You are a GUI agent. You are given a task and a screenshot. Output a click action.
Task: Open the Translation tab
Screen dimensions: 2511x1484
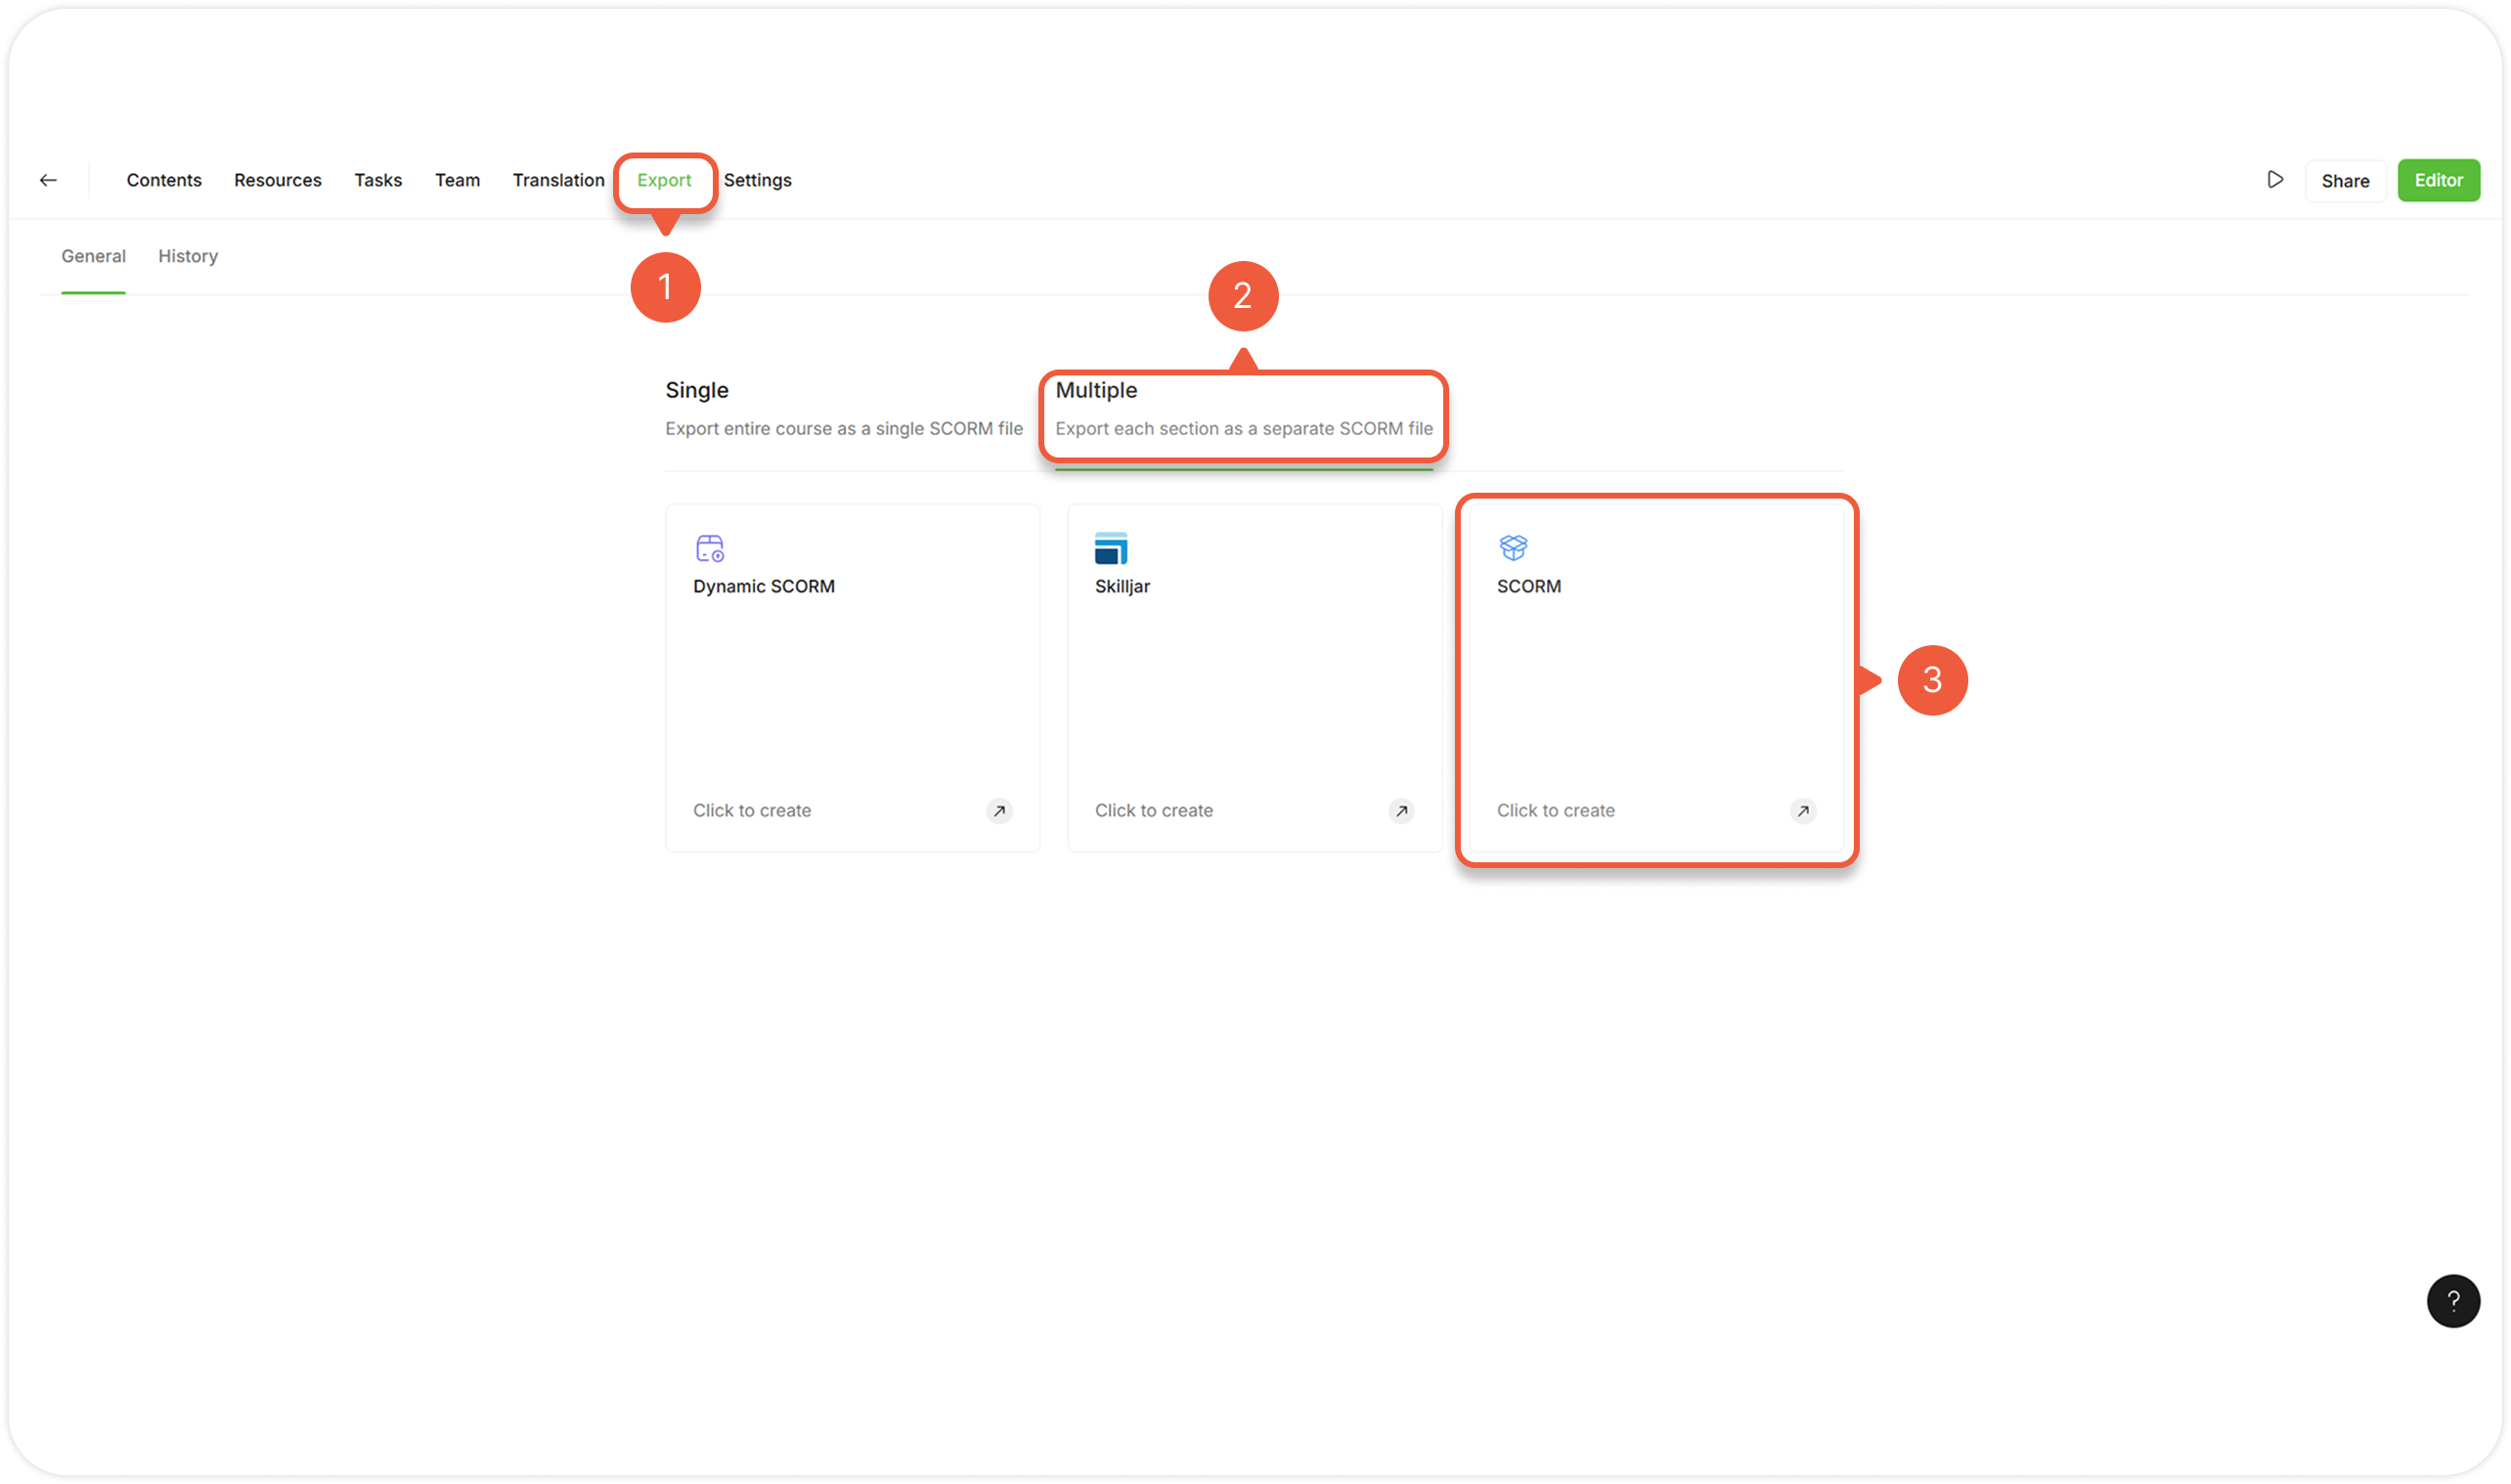coord(558,180)
